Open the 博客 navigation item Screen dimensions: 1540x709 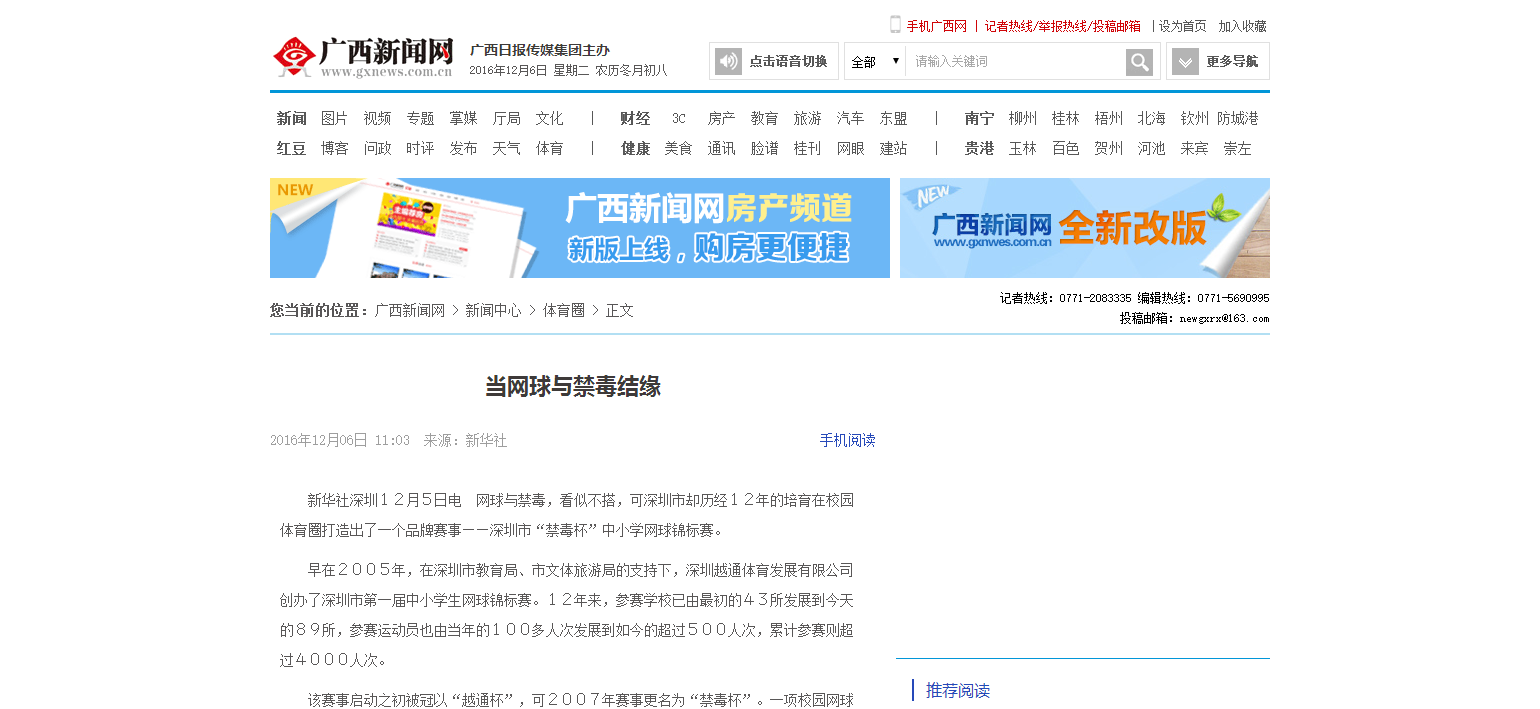tap(335, 148)
